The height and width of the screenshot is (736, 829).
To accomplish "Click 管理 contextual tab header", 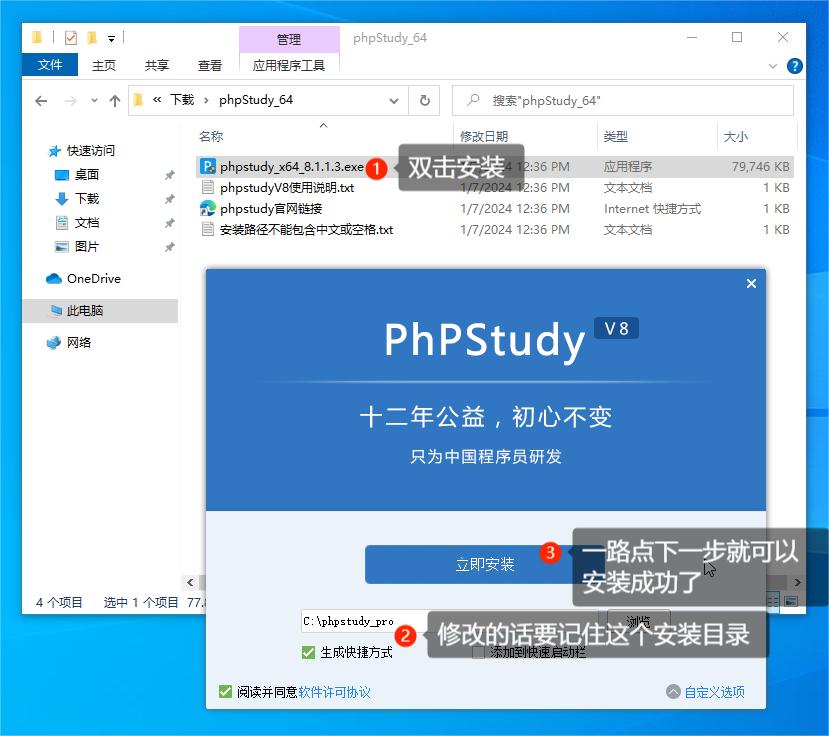I will click(x=289, y=39).
